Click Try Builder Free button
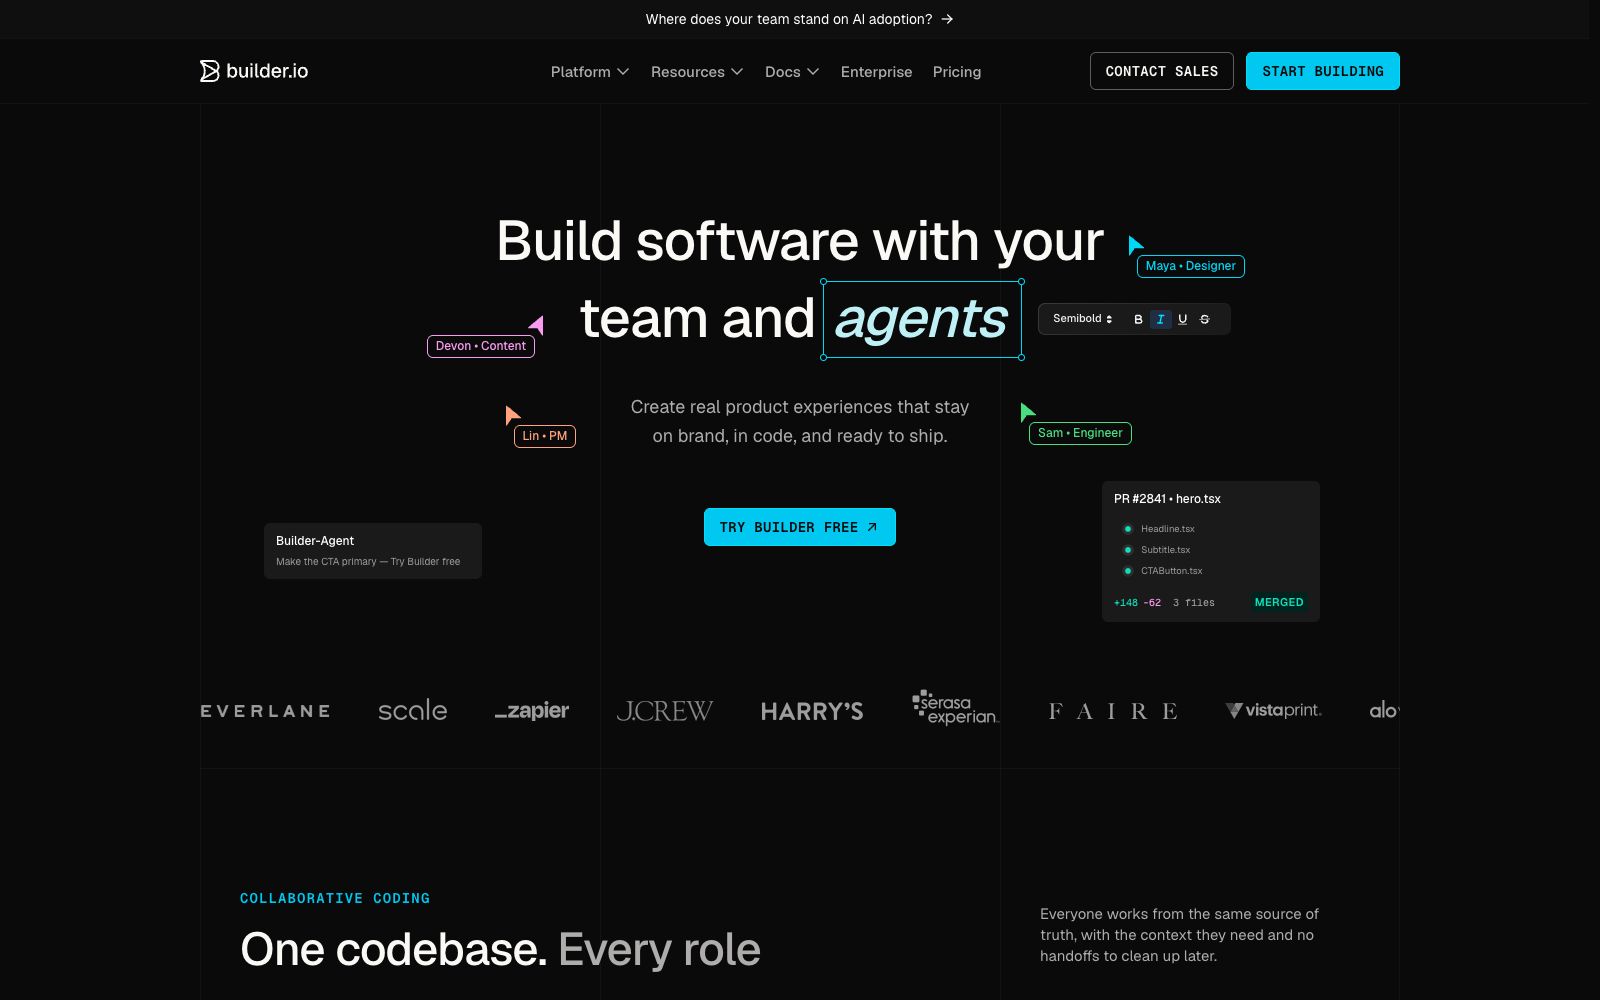The width and height of the screenshot is (1600, 1000). [x=800, y=527]
